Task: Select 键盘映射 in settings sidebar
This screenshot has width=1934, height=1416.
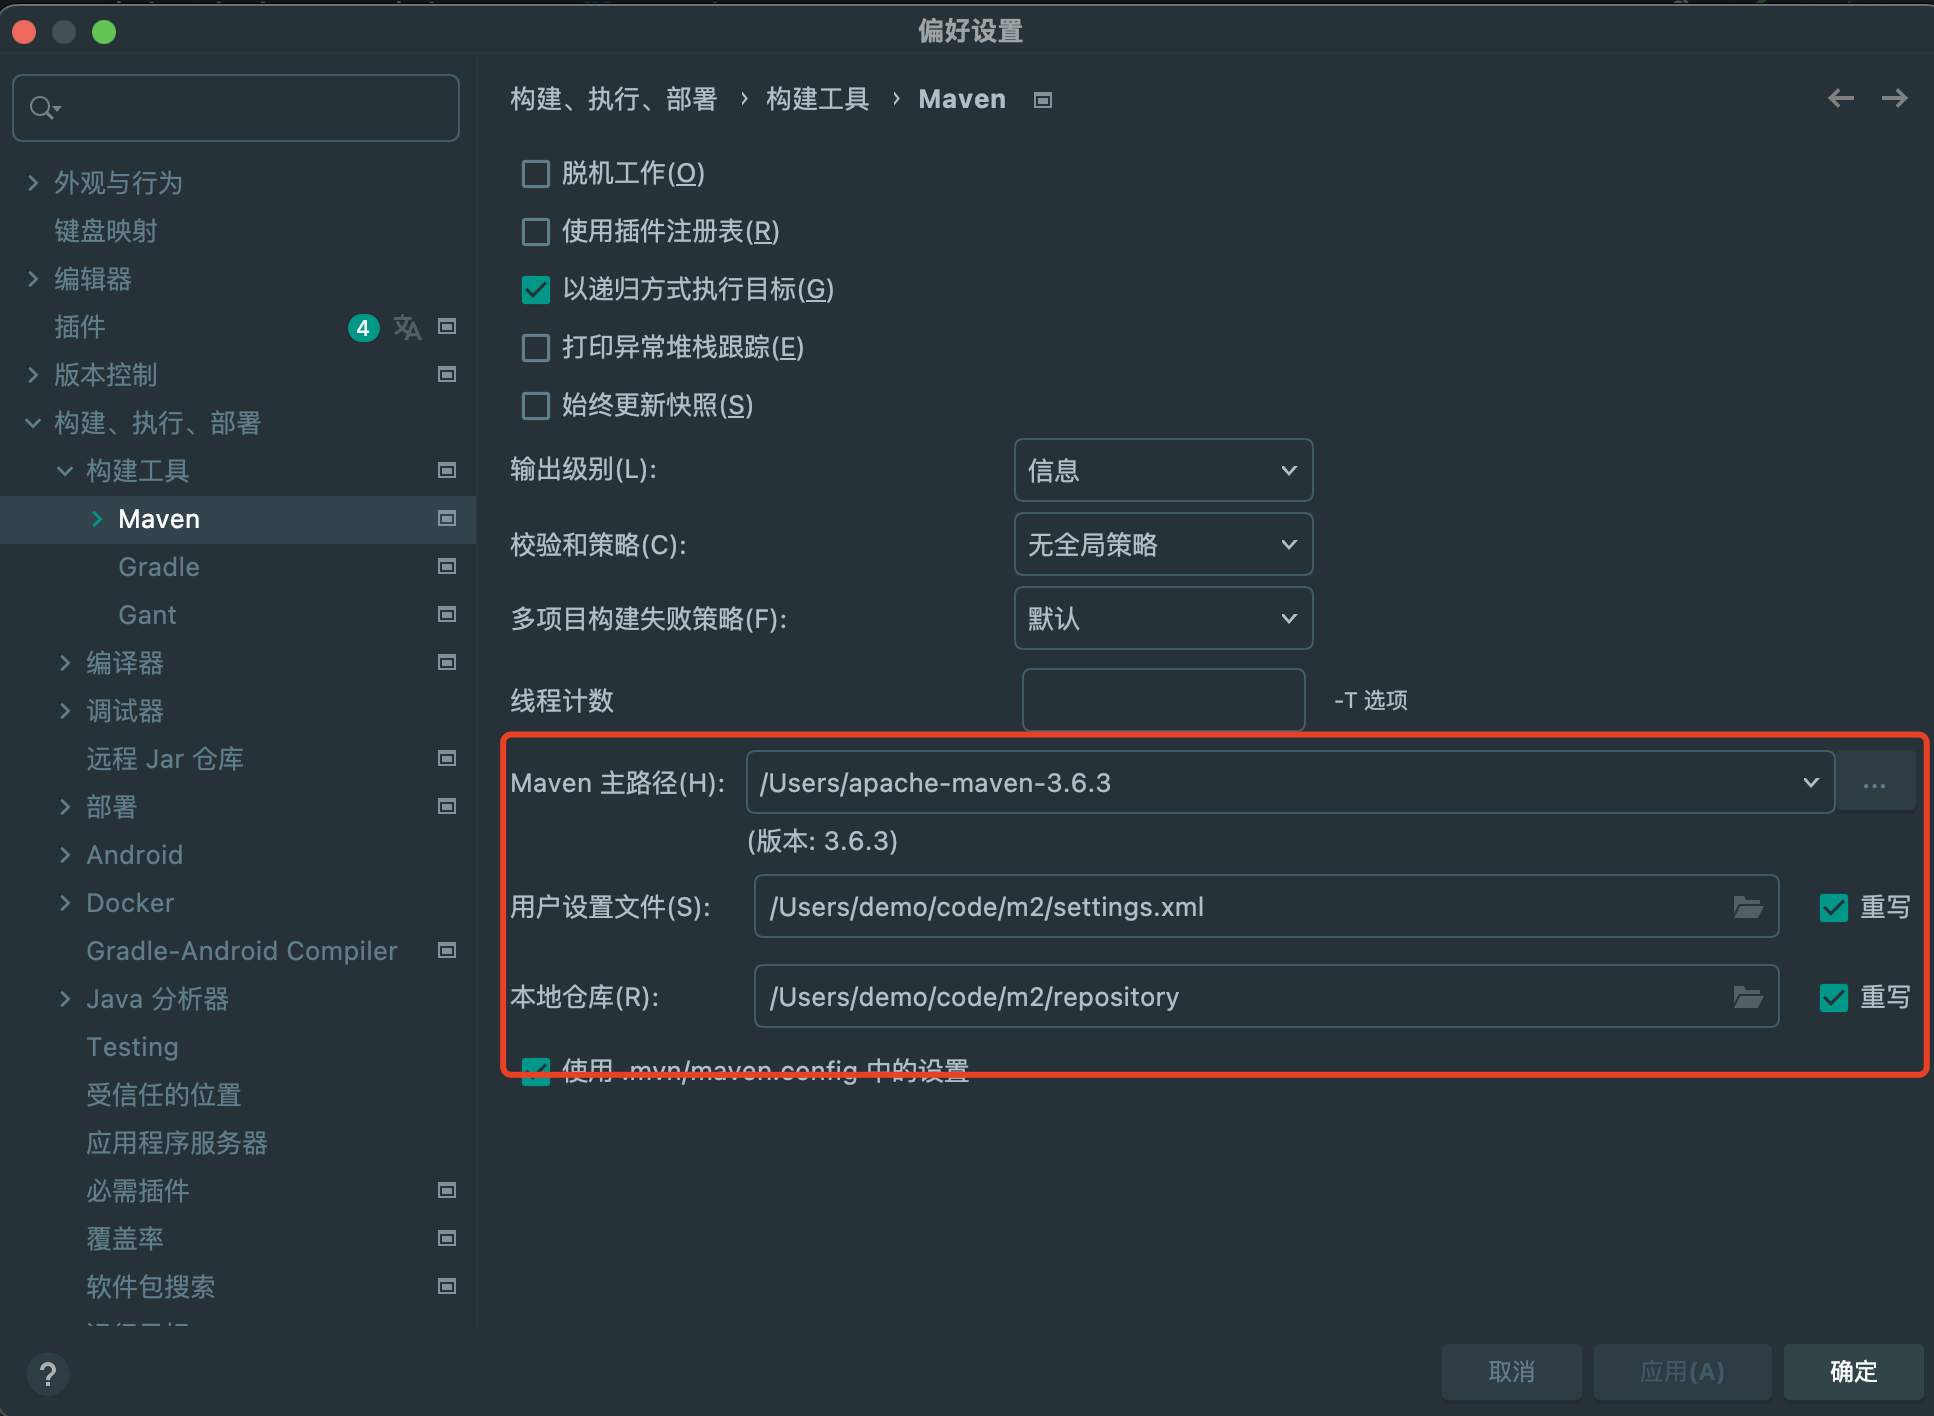Action: point(105,231)
